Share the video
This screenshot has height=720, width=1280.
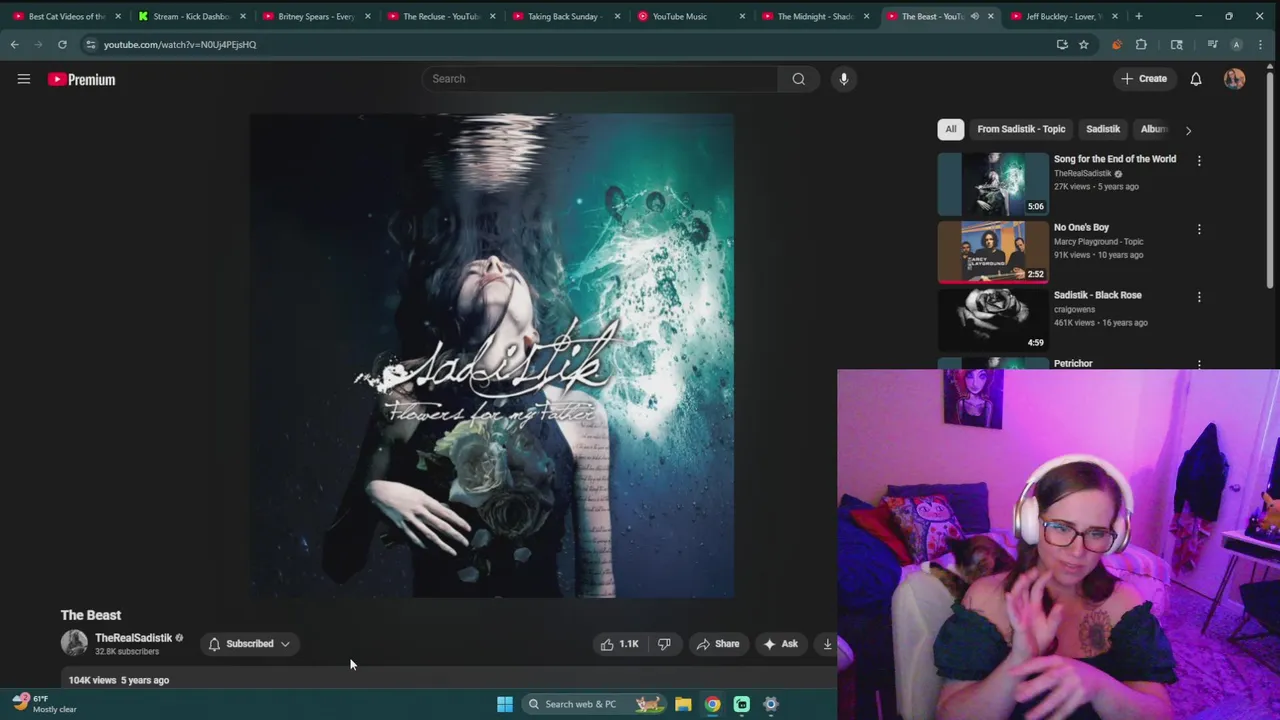point(717,644)
